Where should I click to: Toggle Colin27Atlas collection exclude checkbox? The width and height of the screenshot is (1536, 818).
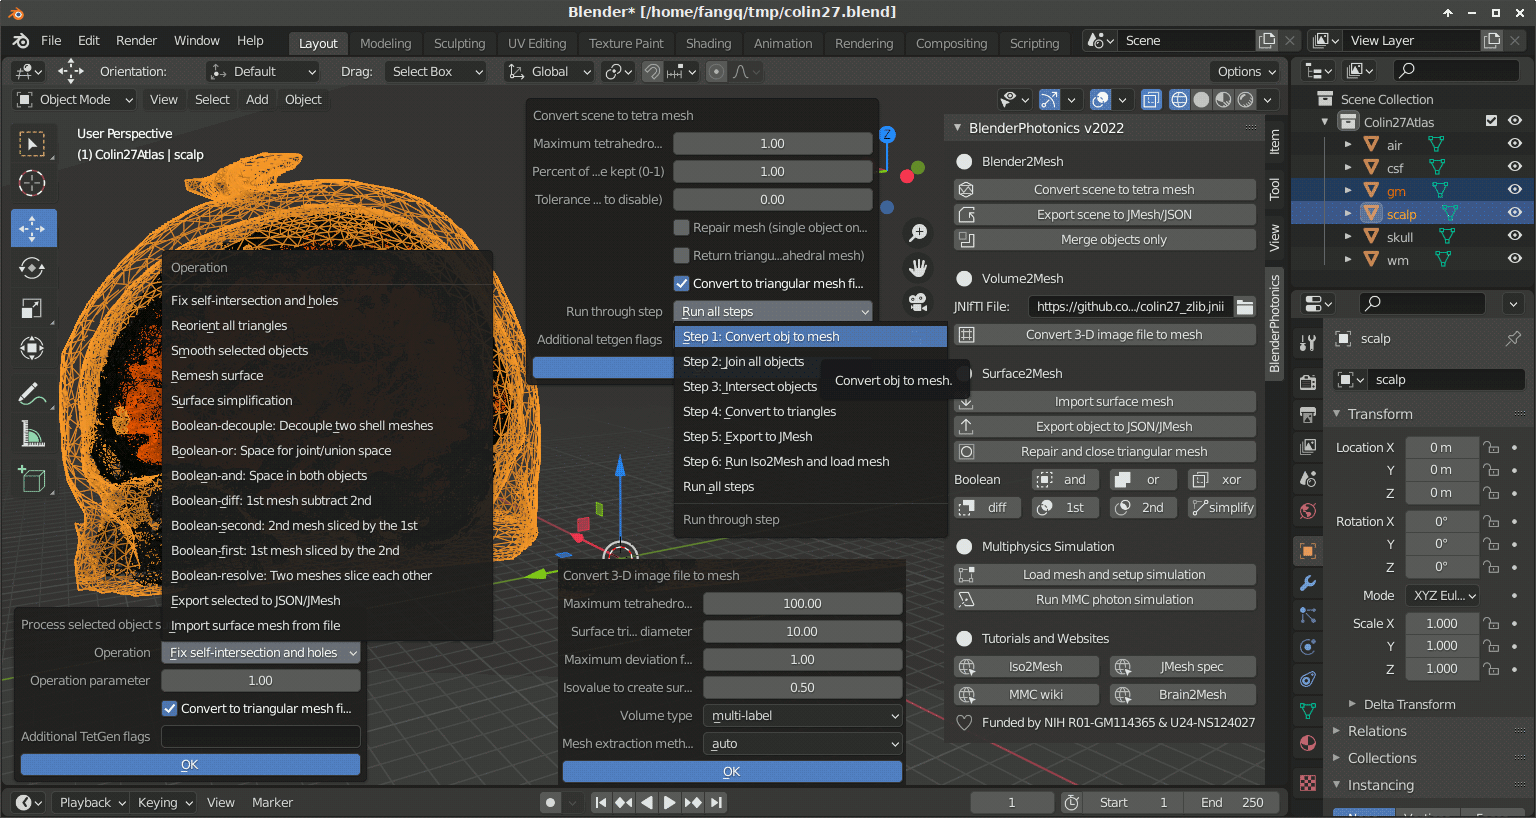point(1491,121)
